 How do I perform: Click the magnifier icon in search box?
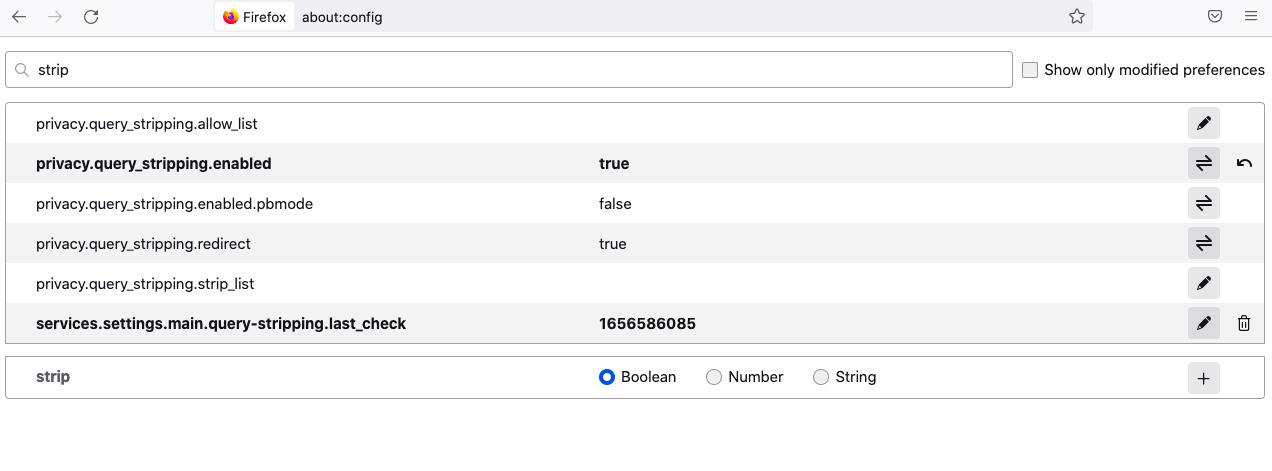(22, 70)
